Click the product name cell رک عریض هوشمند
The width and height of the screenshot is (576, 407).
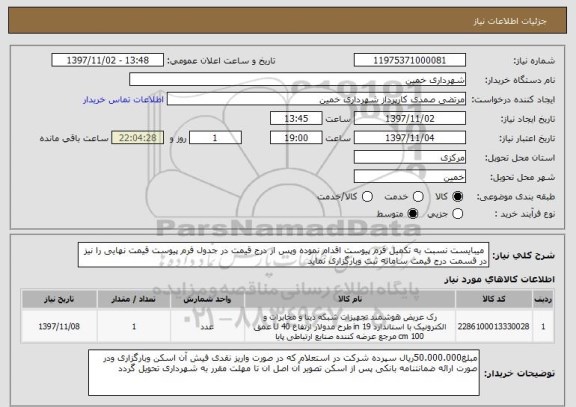[x=350, y=327]
